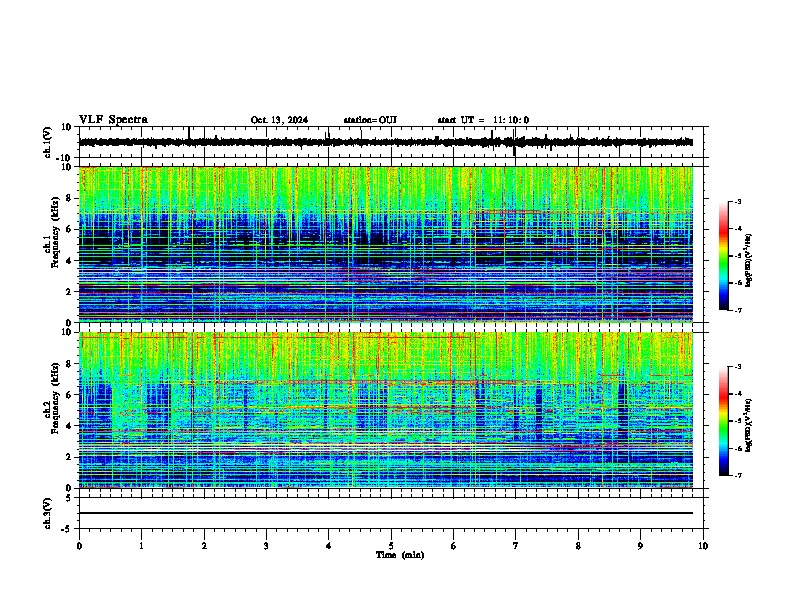Click the "-3" tick on ch.1 colorbar
The image size is (792, 612).
point(738,201)
